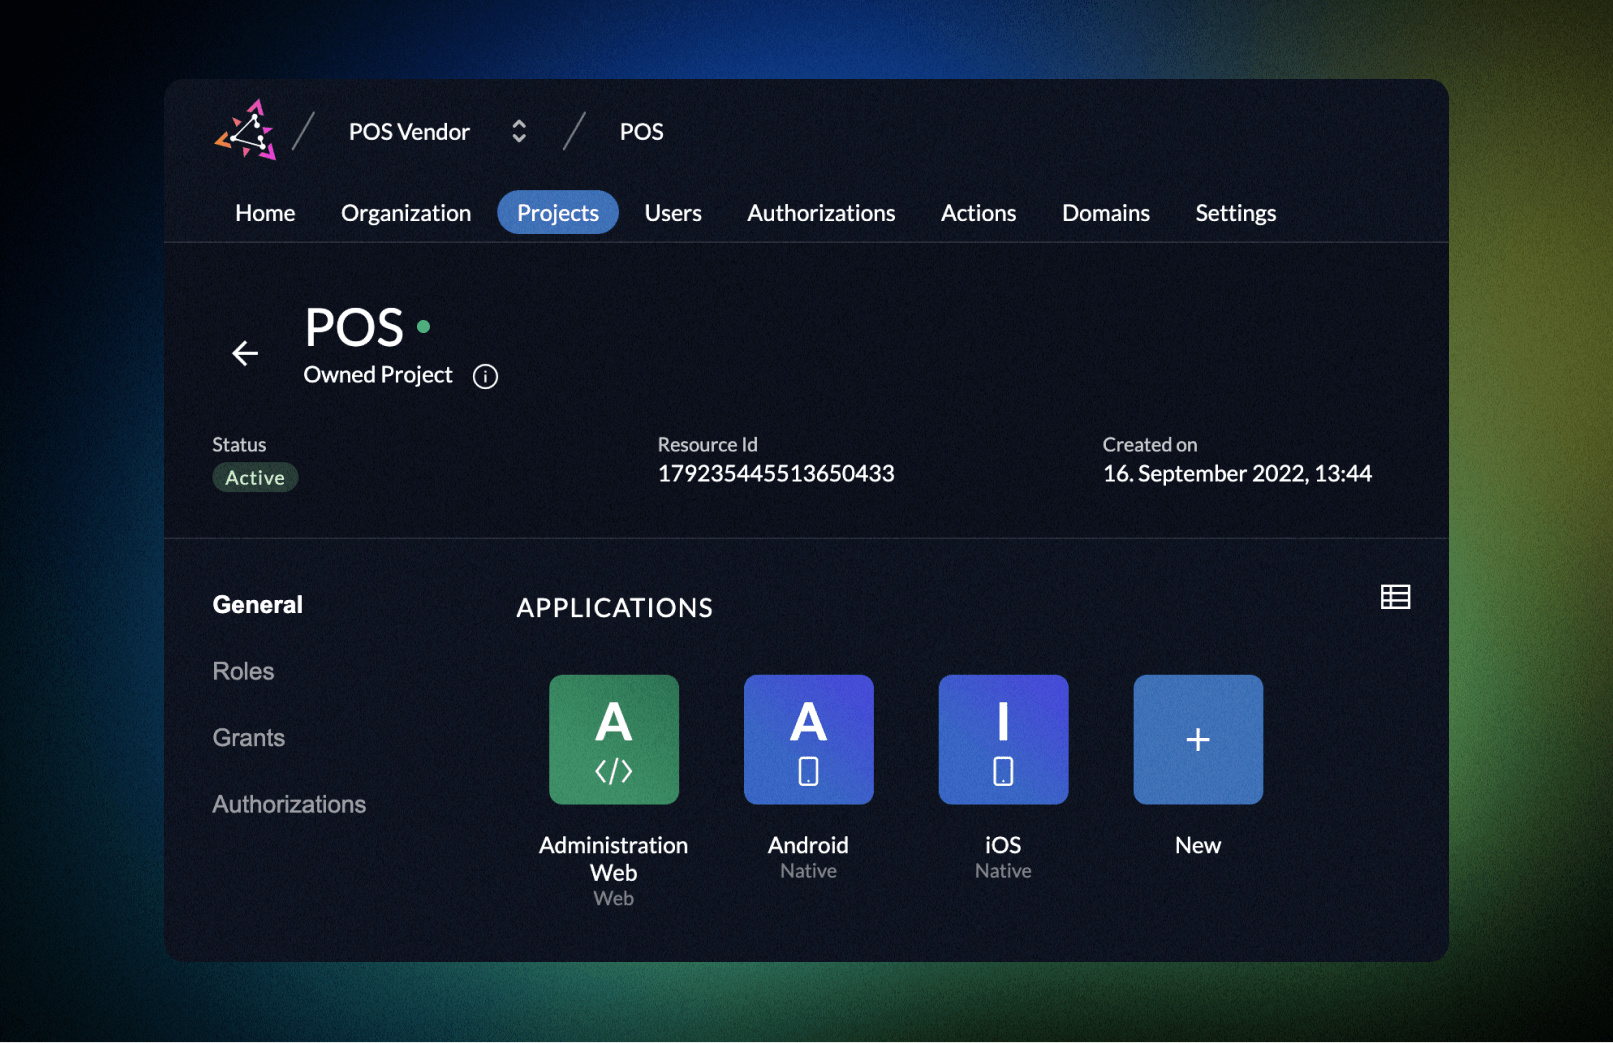Click the Owned Project info icon
Screen dimensions: 1613x1043
(485, 376)
